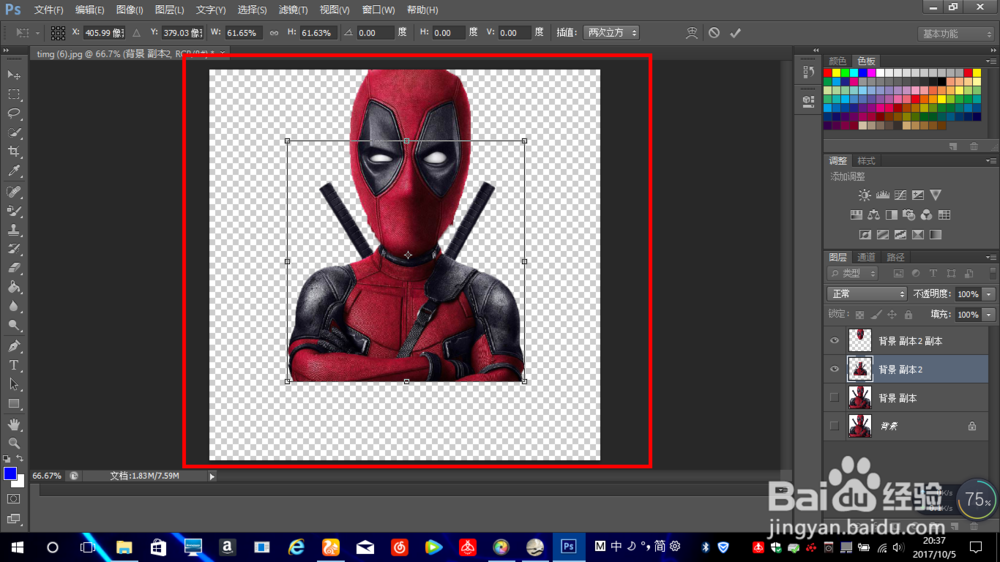Toggle link between width and height

click(274, 33)
